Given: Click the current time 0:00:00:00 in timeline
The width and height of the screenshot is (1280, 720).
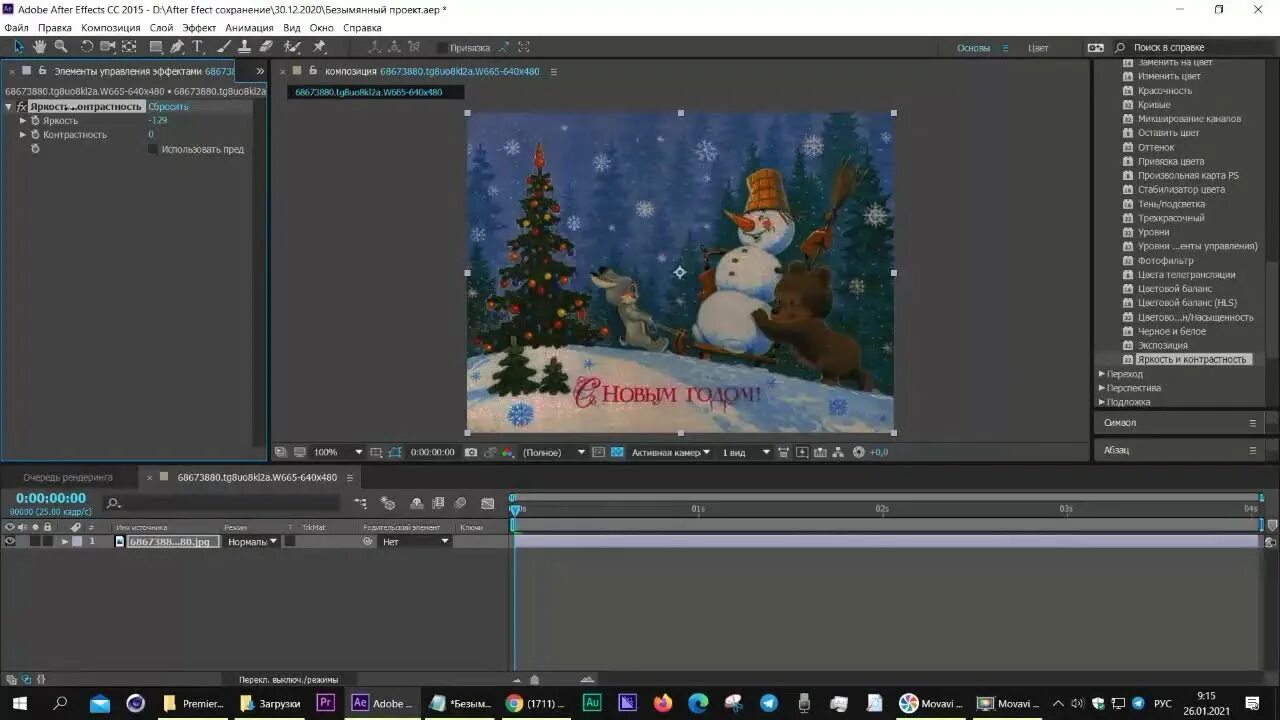Looking at the screenshot, I should (51, 498).
